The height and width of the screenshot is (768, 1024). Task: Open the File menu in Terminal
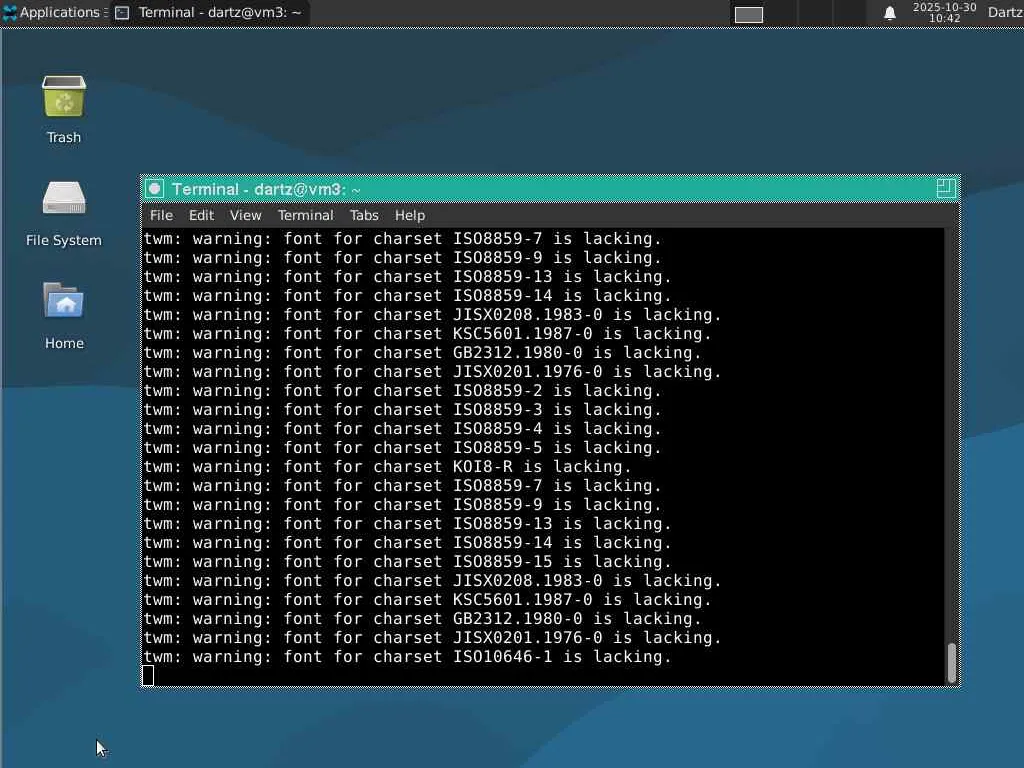[x=161, y=216]
